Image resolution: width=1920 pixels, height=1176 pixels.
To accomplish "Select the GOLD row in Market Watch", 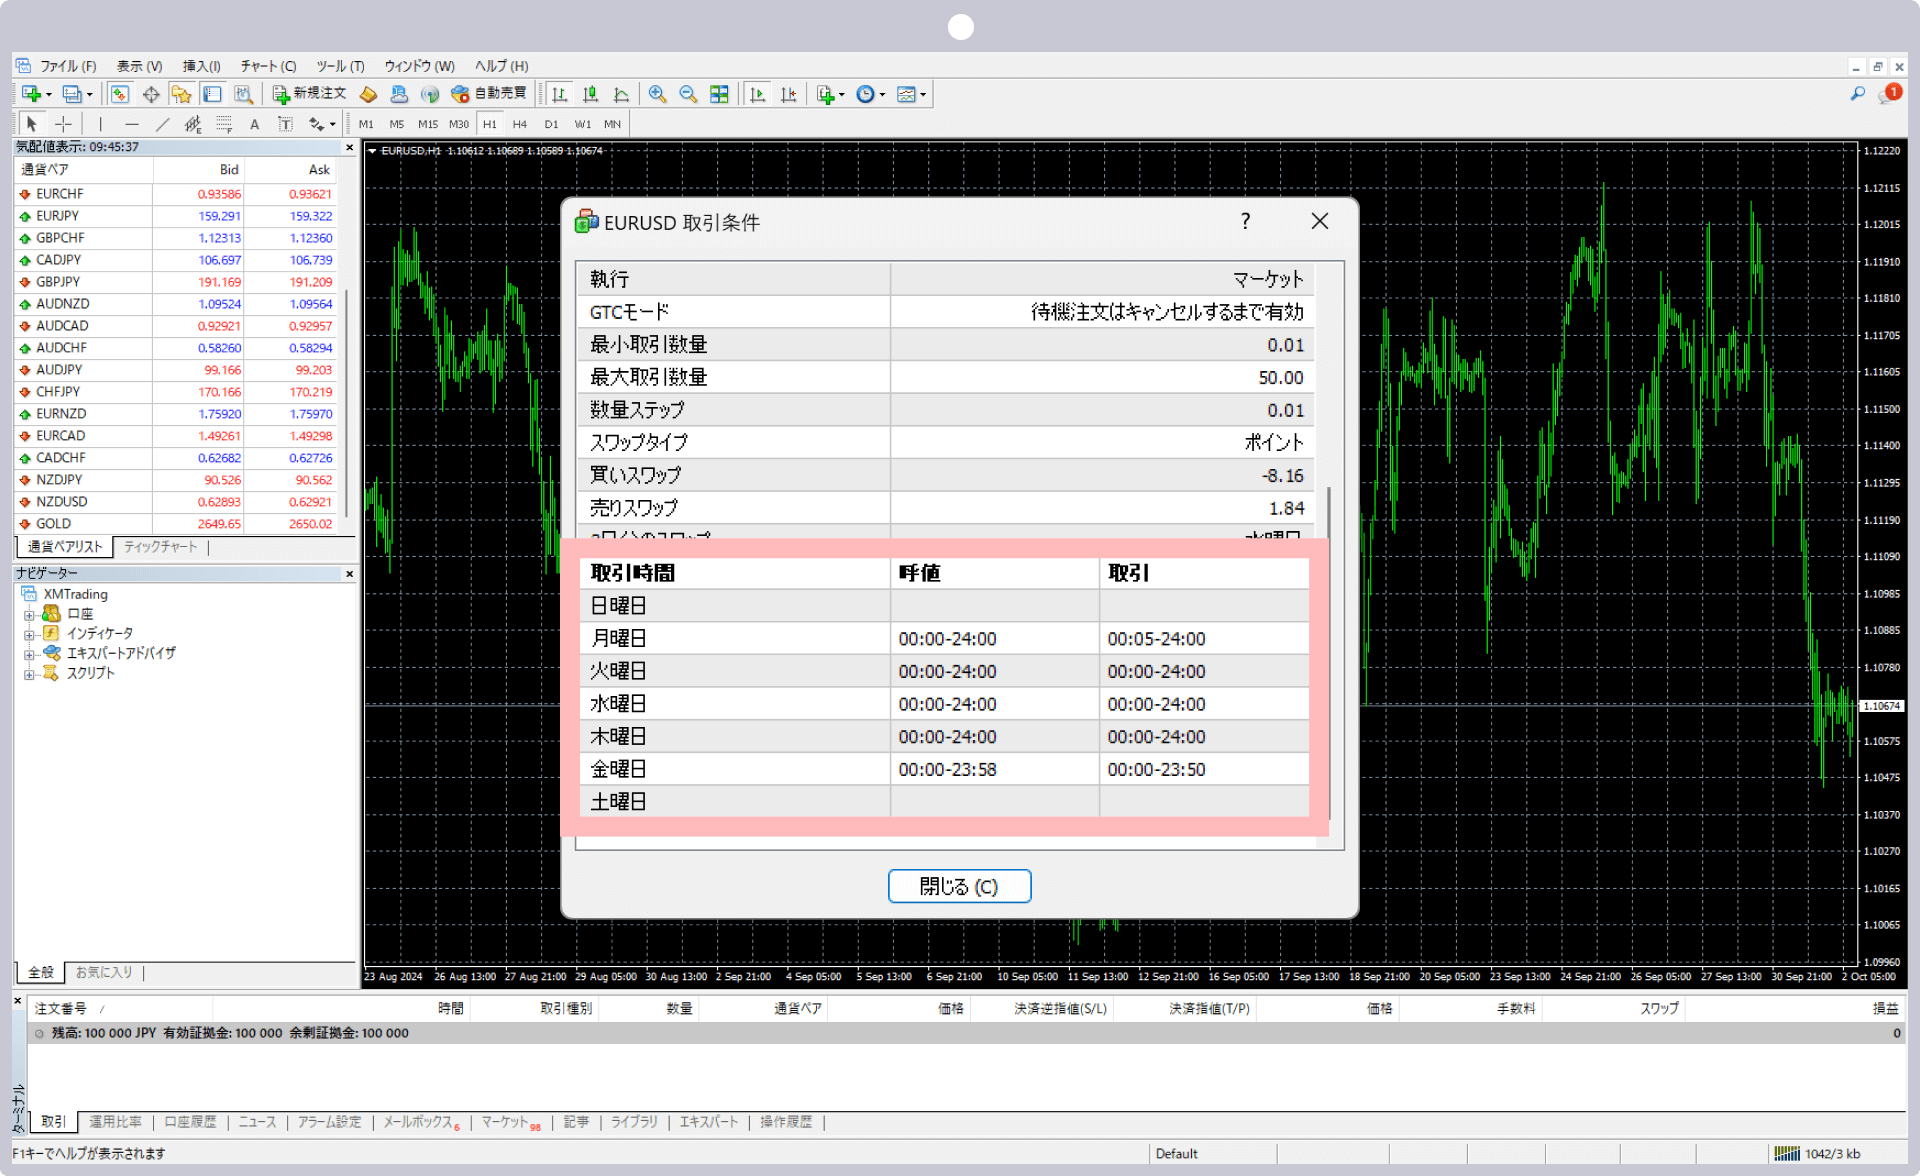I will click(x=177, y=524).
